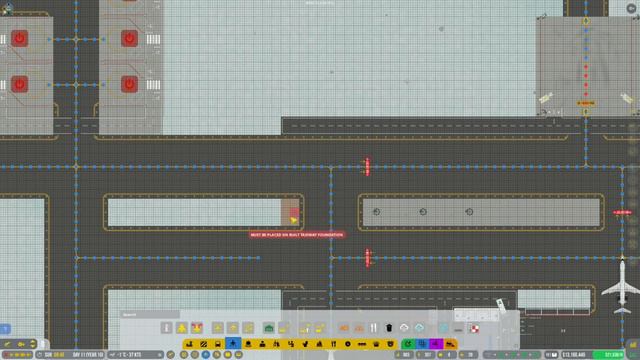Select the white cloud icon
The image size is (640, 360).
(x=404, y=328)
